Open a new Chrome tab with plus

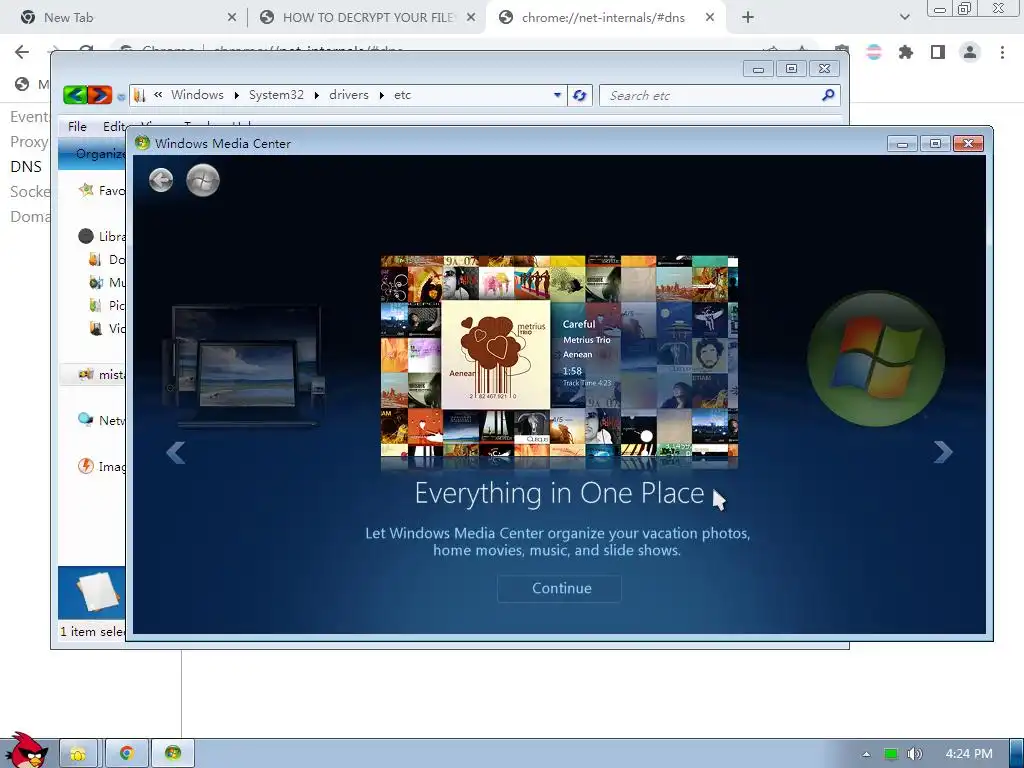[748, 18]
